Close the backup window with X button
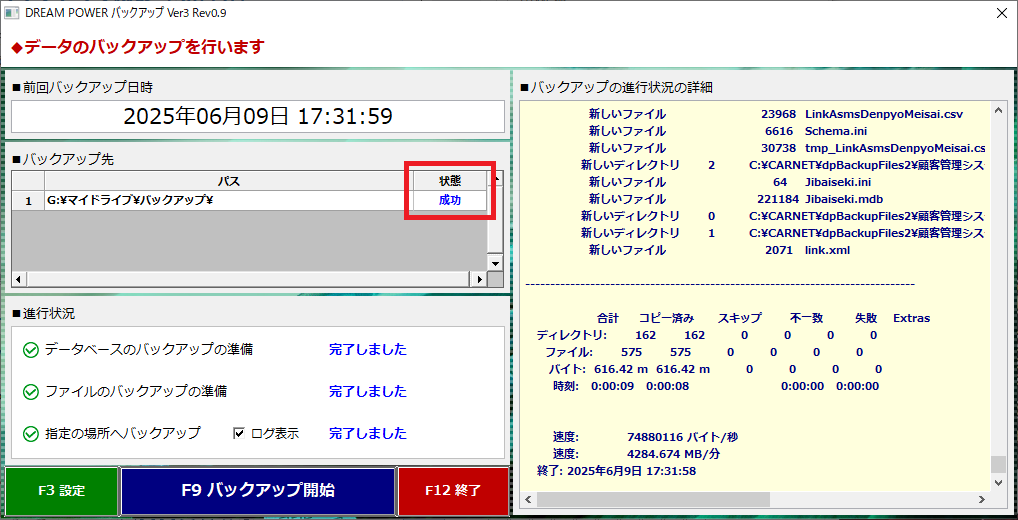Viewport: 1018px width, 520px height. [x=1000, y=12]
